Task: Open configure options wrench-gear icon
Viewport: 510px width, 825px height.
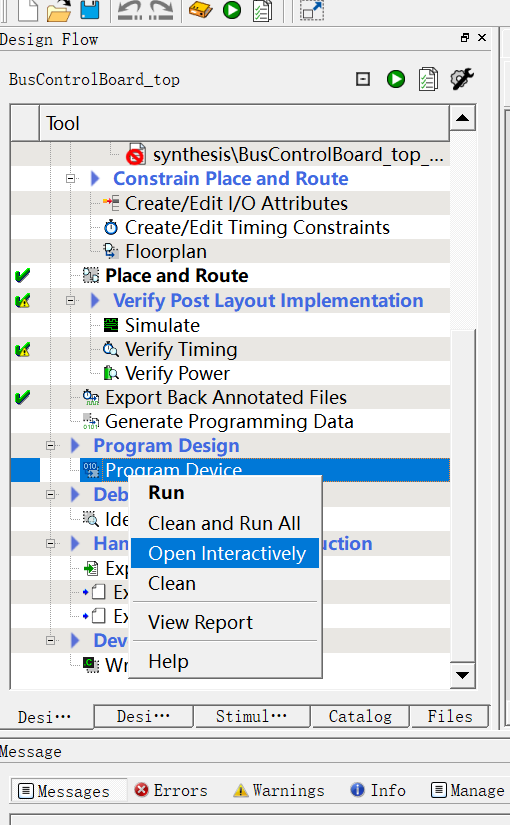Action: tap(462, 79)
